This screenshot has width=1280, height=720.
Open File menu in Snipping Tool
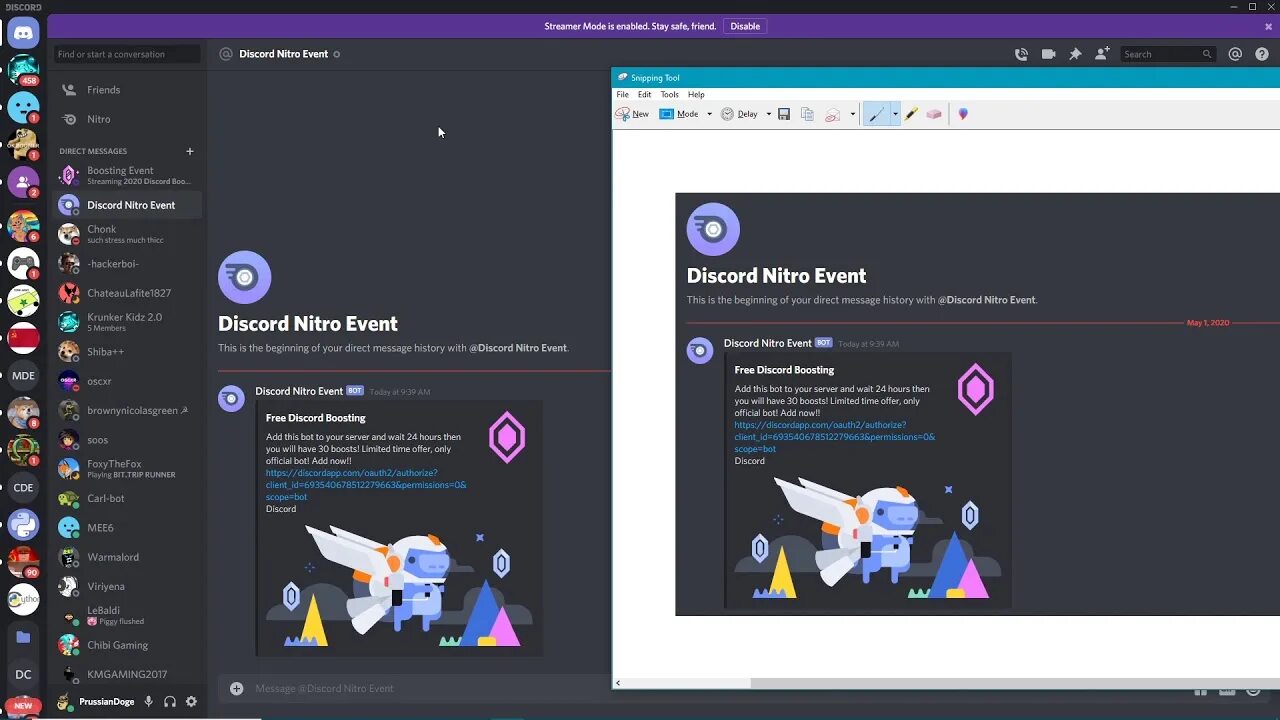622,95
